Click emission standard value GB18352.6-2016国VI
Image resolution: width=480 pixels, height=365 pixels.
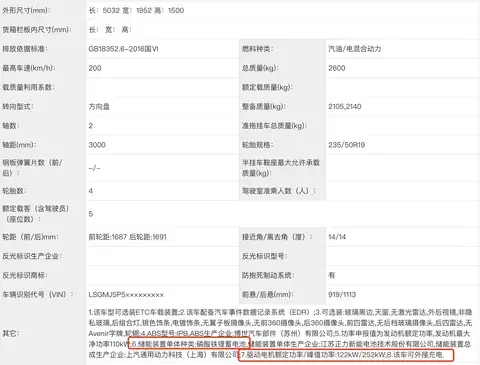point(123,49)
